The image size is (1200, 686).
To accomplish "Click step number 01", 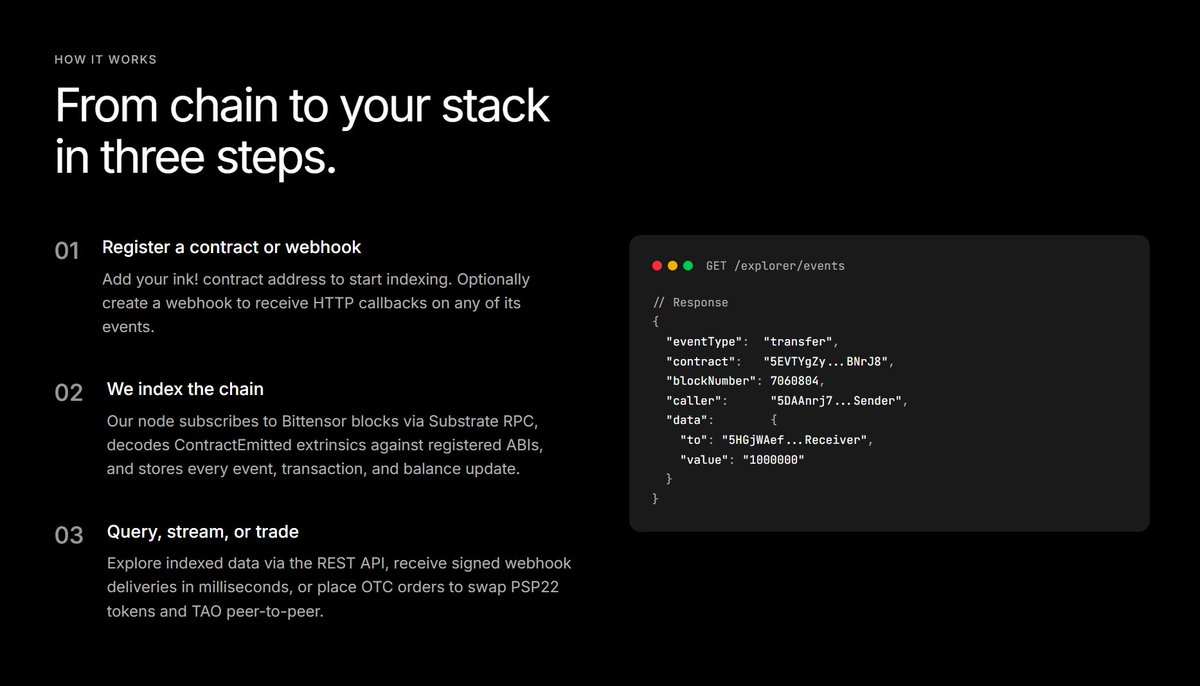I will click(x=67, y=251).
